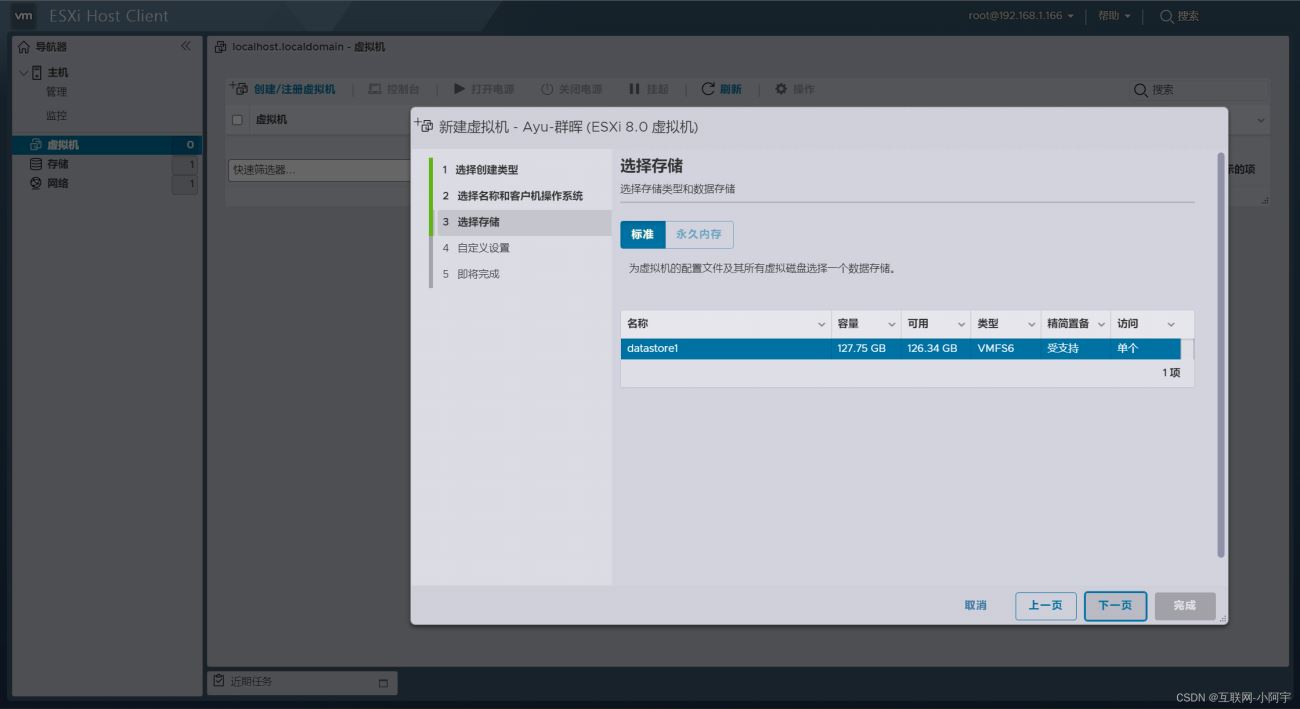
Task: Open the Type column dropdown arrow
Action: pyautogui.click(x=1032, y=325)
